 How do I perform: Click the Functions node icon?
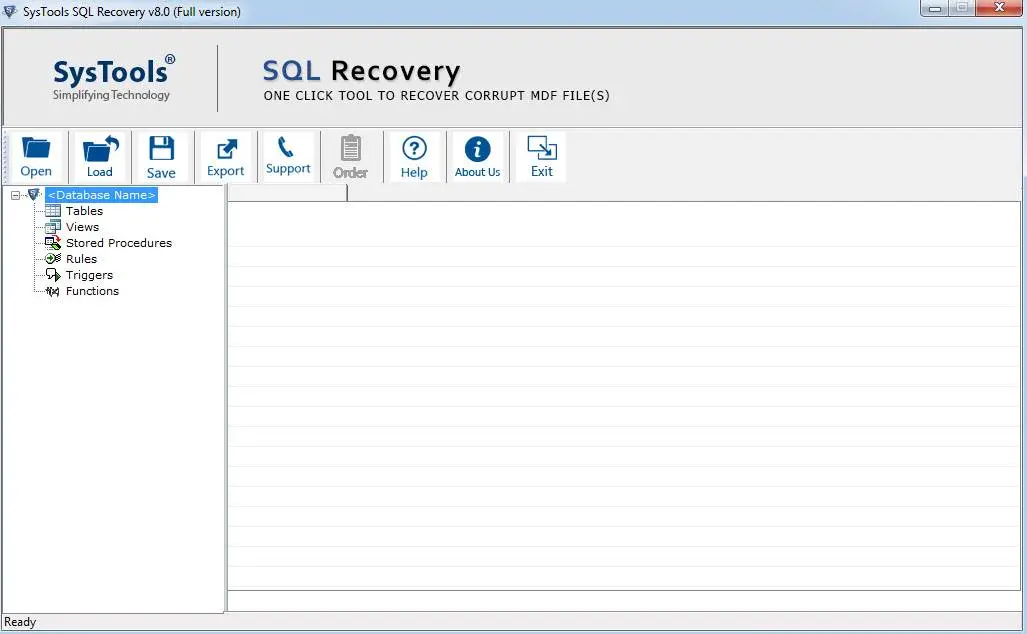[x=53, y=291]
